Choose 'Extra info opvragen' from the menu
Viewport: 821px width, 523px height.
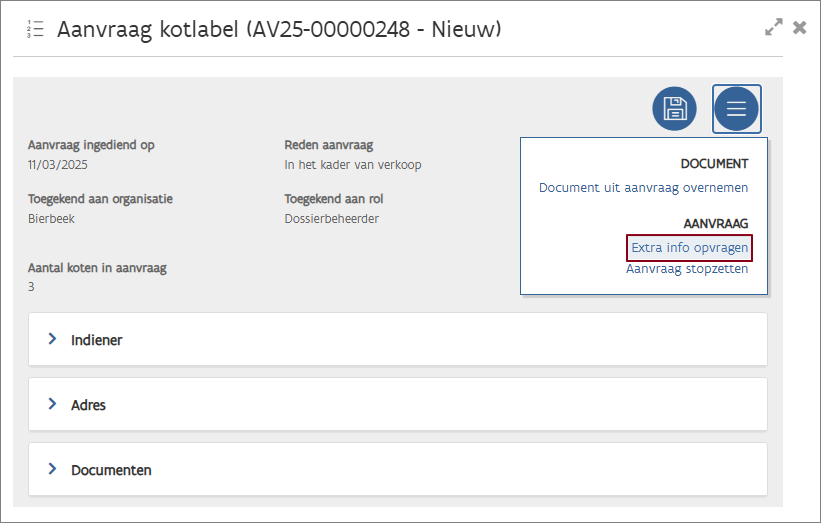(x=689, y=248)
